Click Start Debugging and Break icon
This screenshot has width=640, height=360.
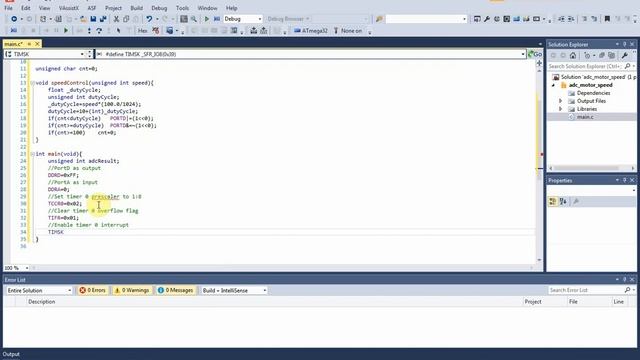point(217,19)
